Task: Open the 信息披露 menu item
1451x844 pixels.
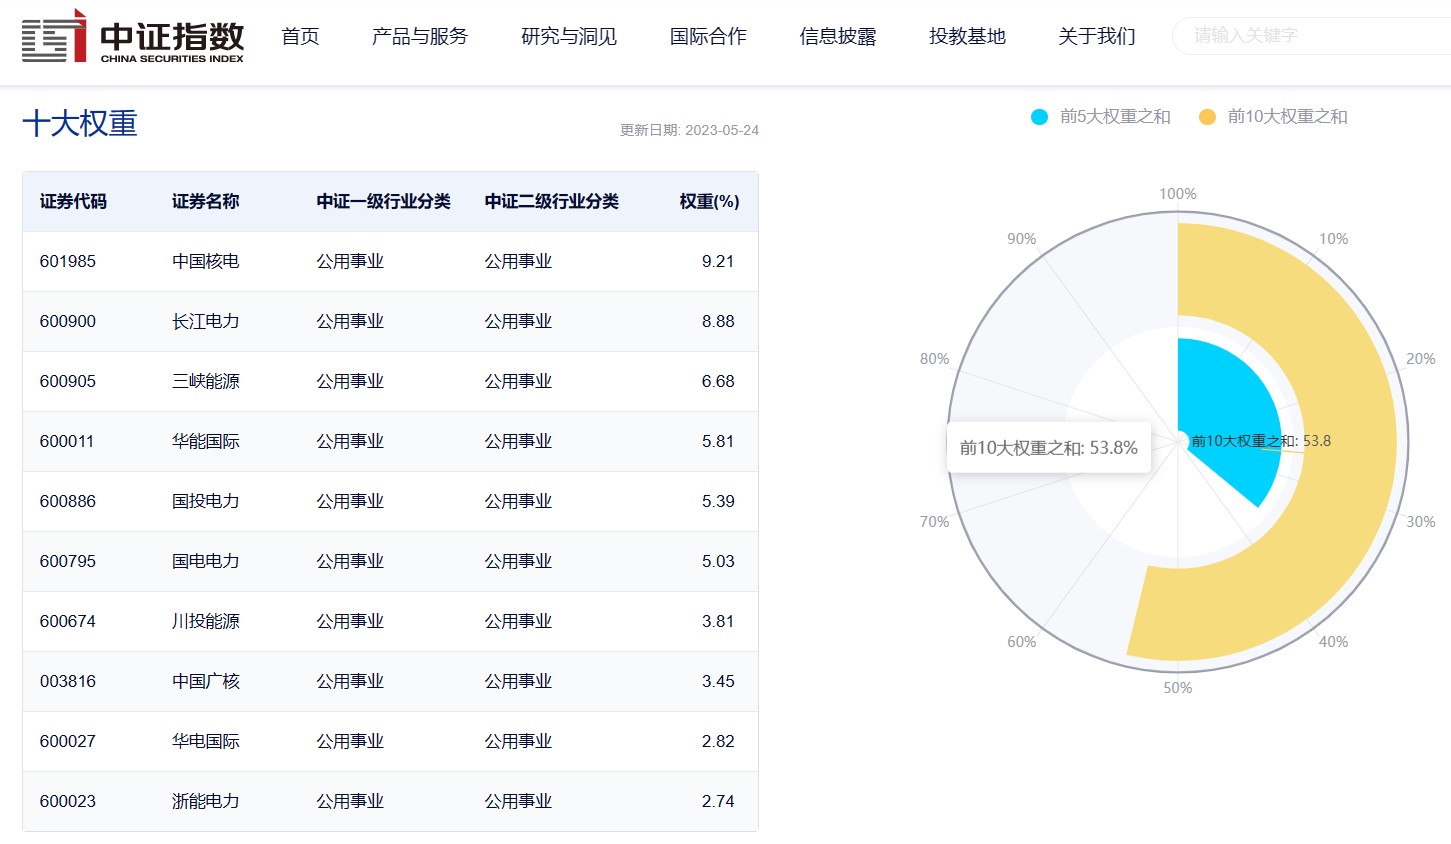Action: coord(838,36)
